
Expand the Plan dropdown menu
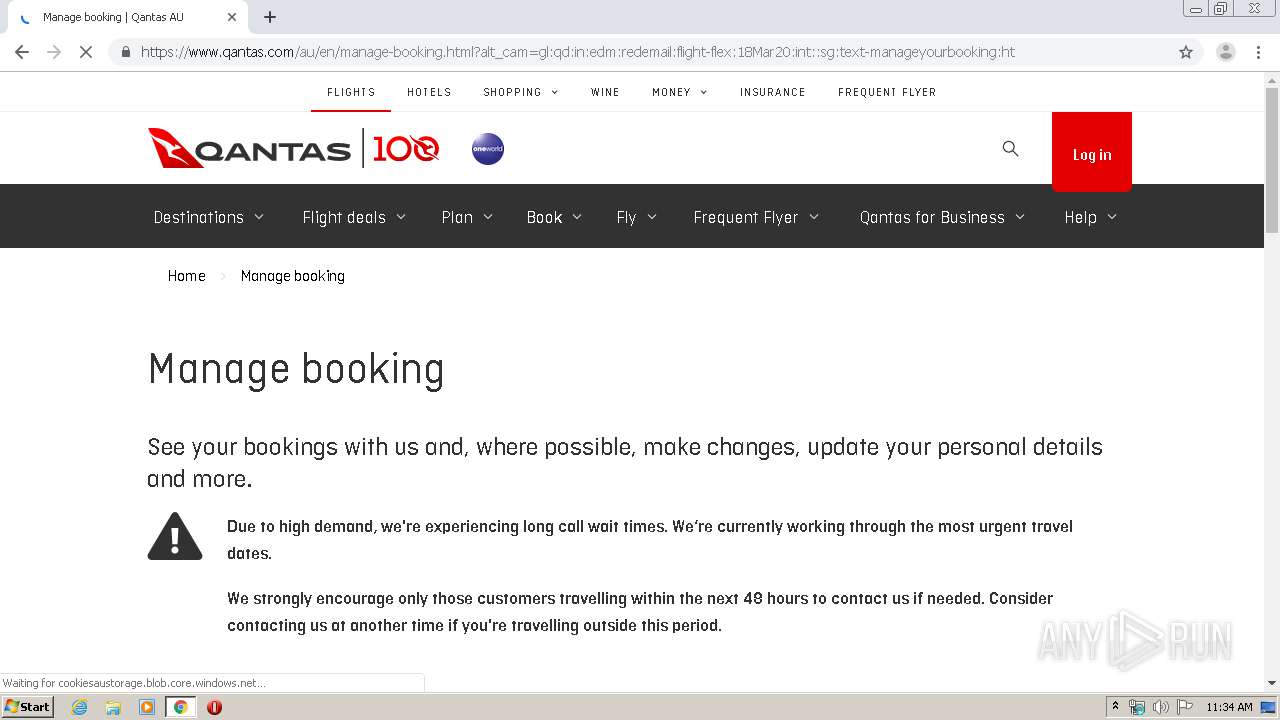tap(467, 217)
